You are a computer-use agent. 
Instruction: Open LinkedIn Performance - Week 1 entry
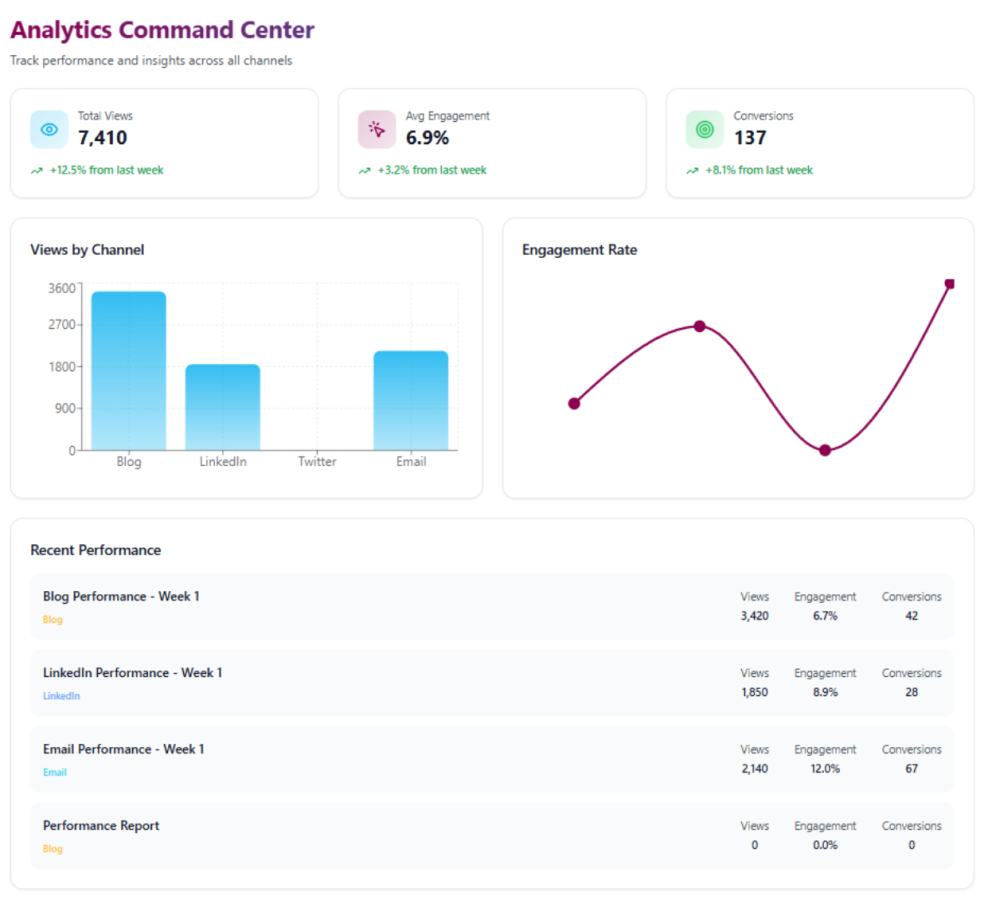pos(133,673)
